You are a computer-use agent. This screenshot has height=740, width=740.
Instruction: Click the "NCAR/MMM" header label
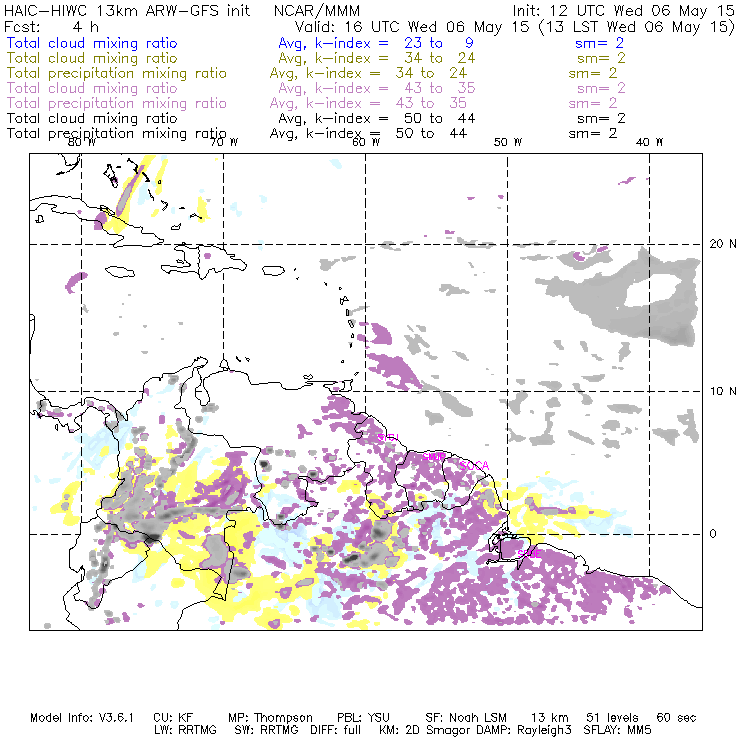point(317,11)
